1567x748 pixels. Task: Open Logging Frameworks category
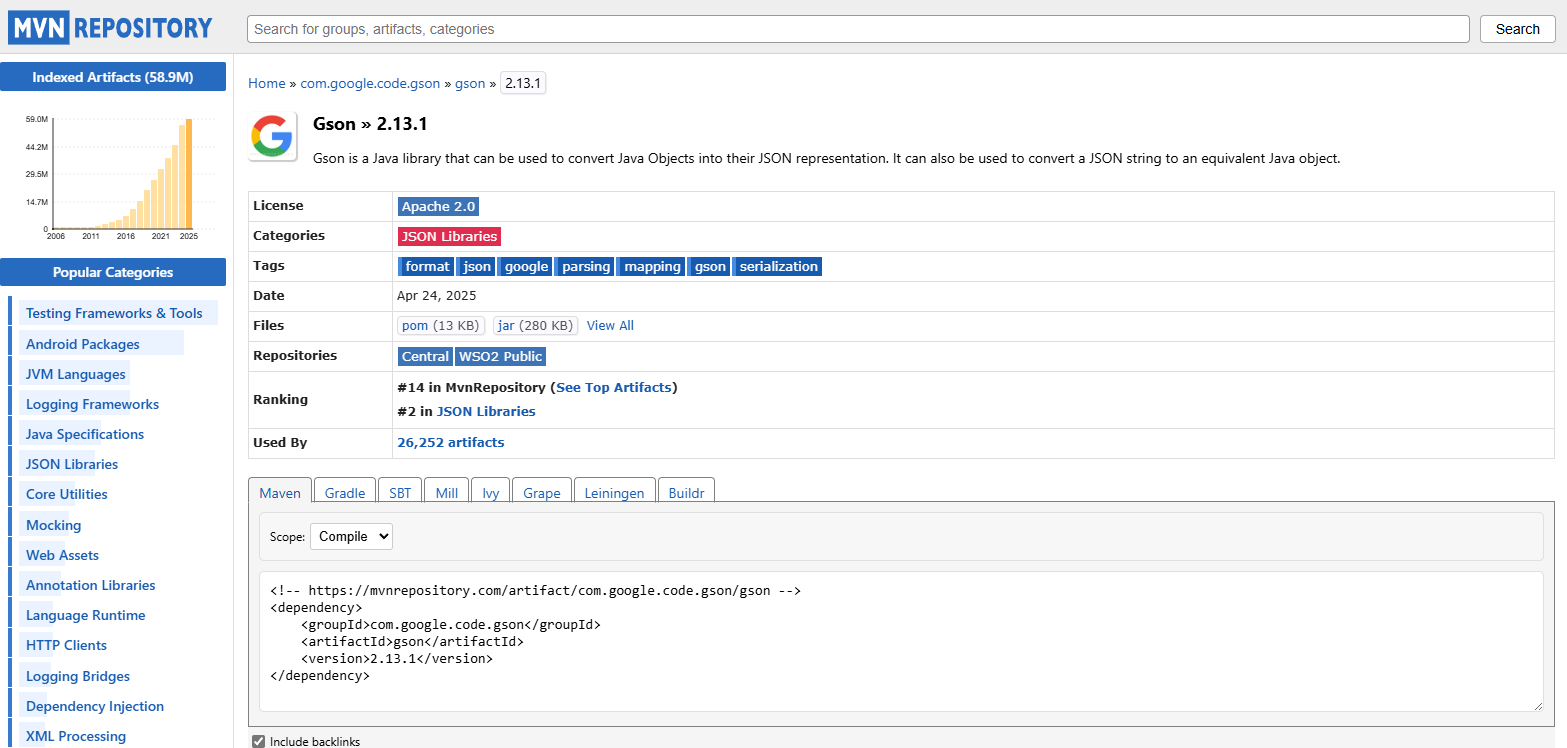tap(92, 404)
